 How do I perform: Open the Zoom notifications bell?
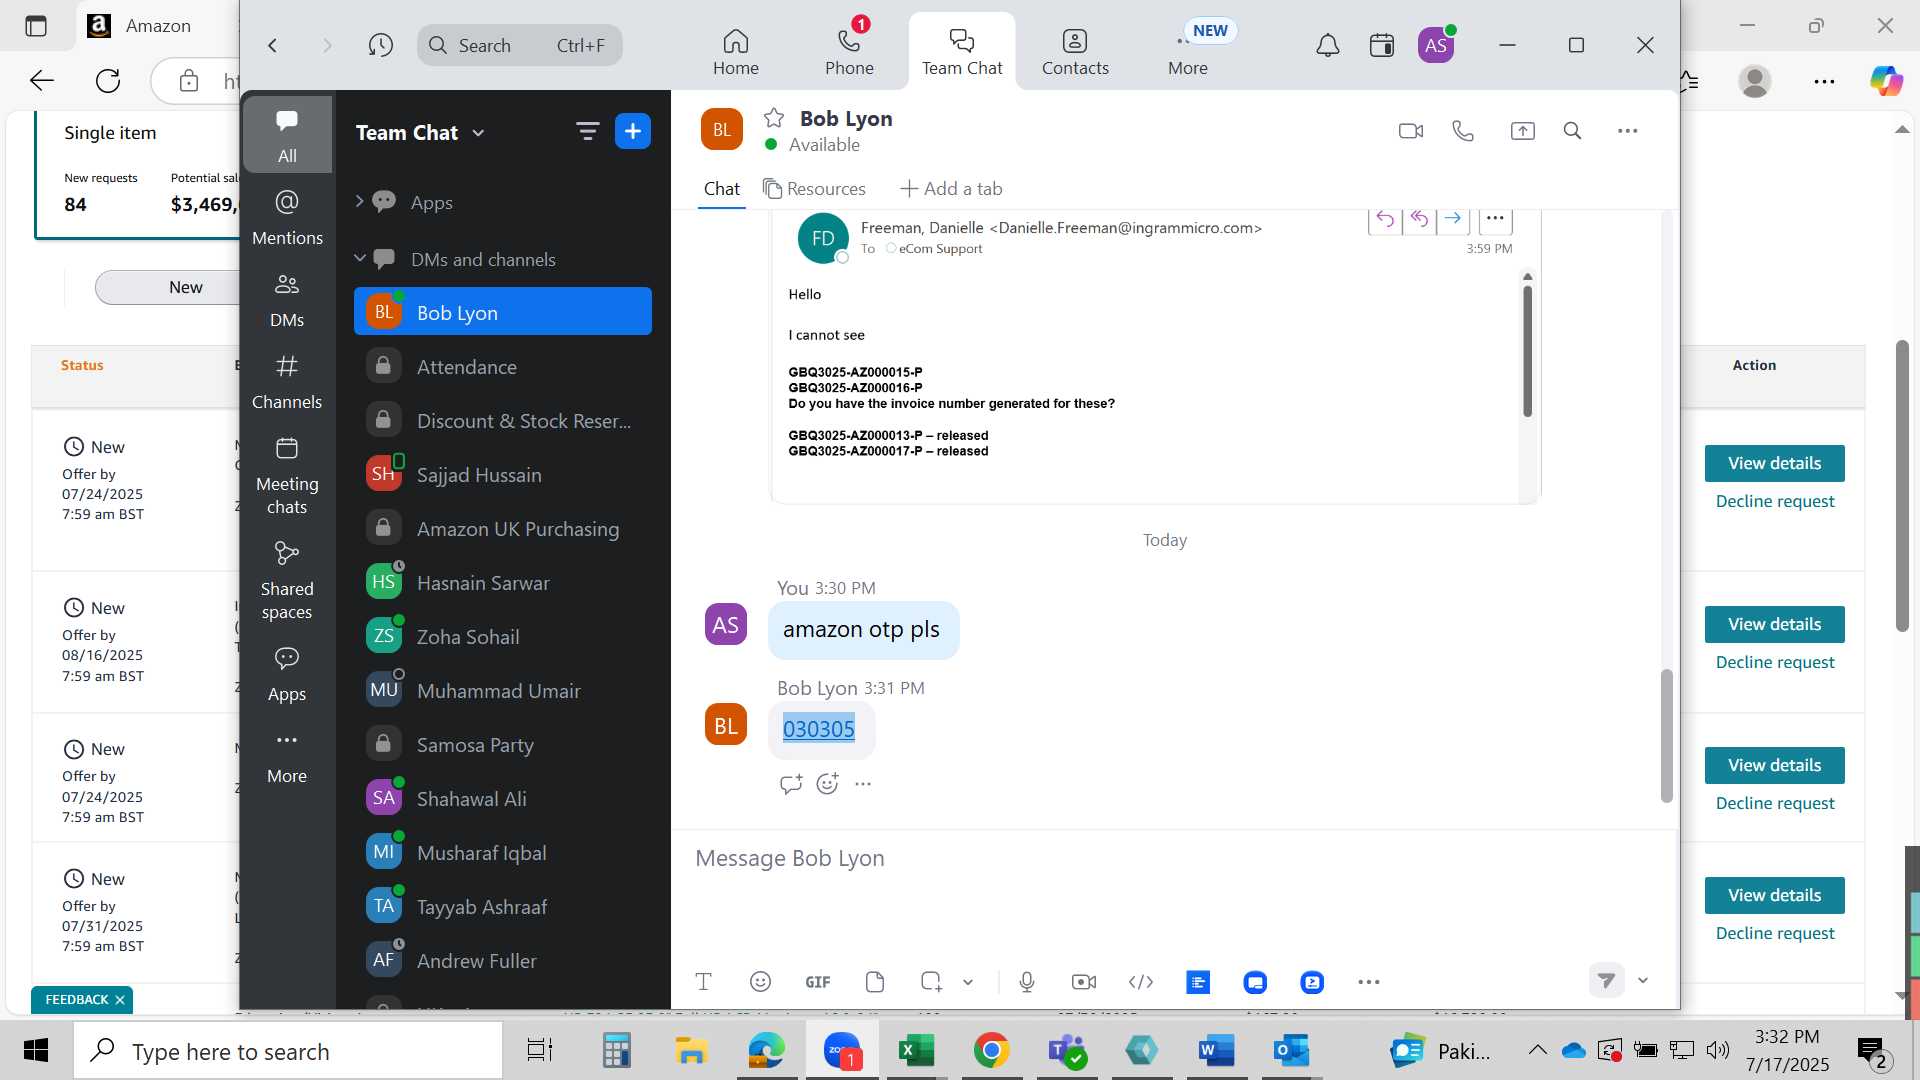pyautogui.click(x=1327, y=45)
